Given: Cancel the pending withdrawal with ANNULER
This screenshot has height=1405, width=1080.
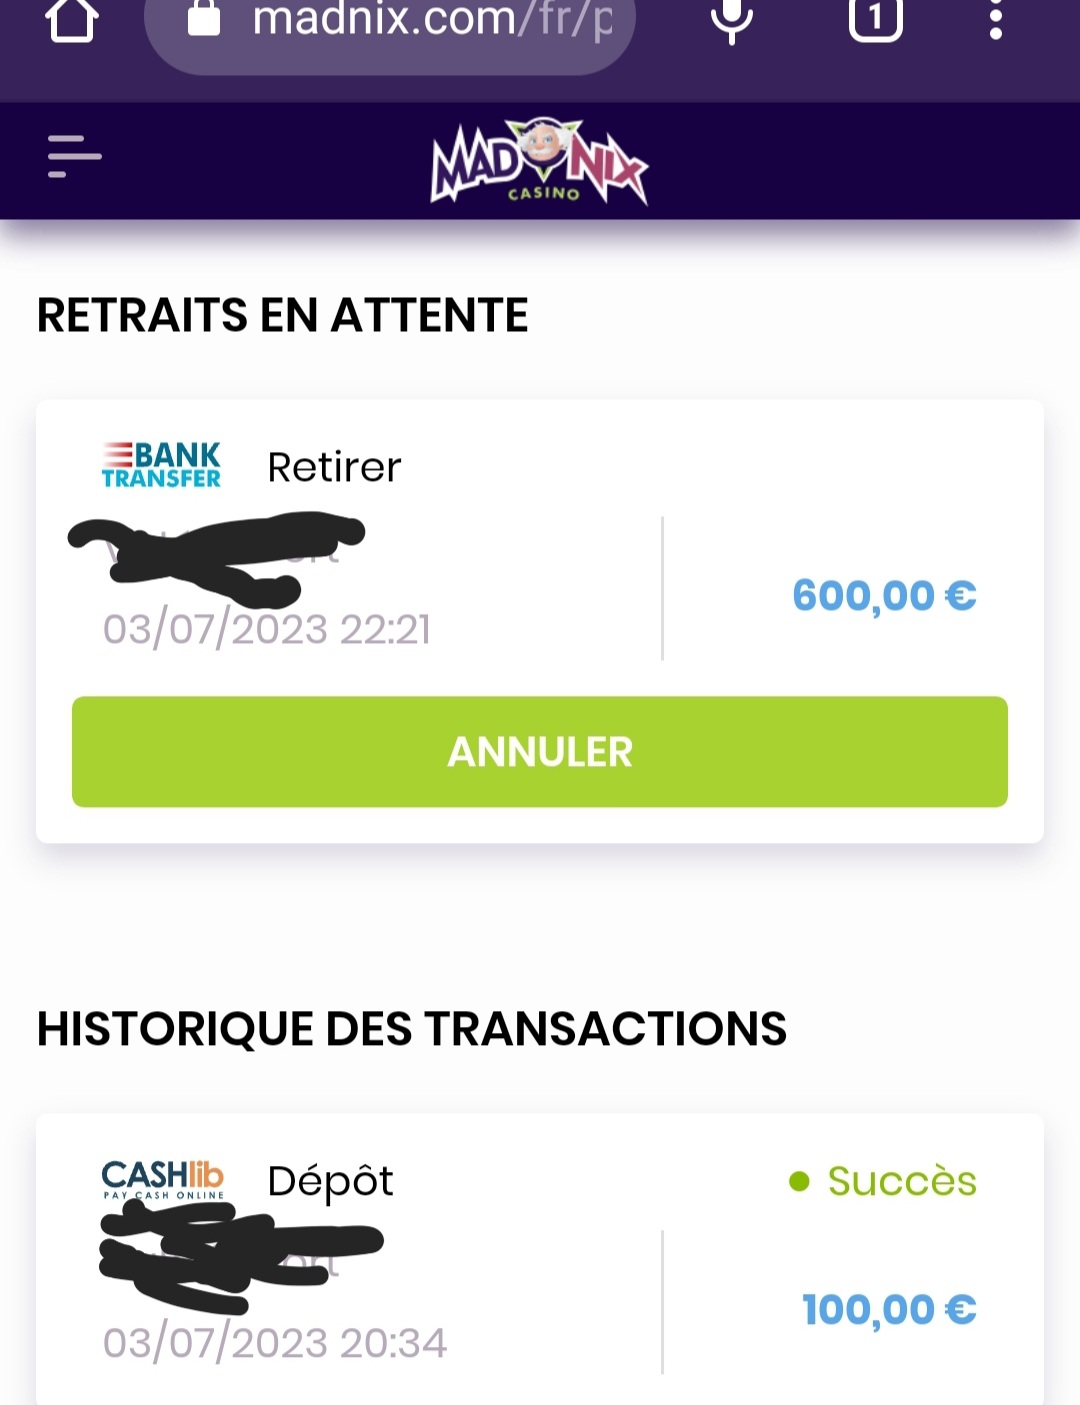Looking at the screenshot, I should (540, 752).
